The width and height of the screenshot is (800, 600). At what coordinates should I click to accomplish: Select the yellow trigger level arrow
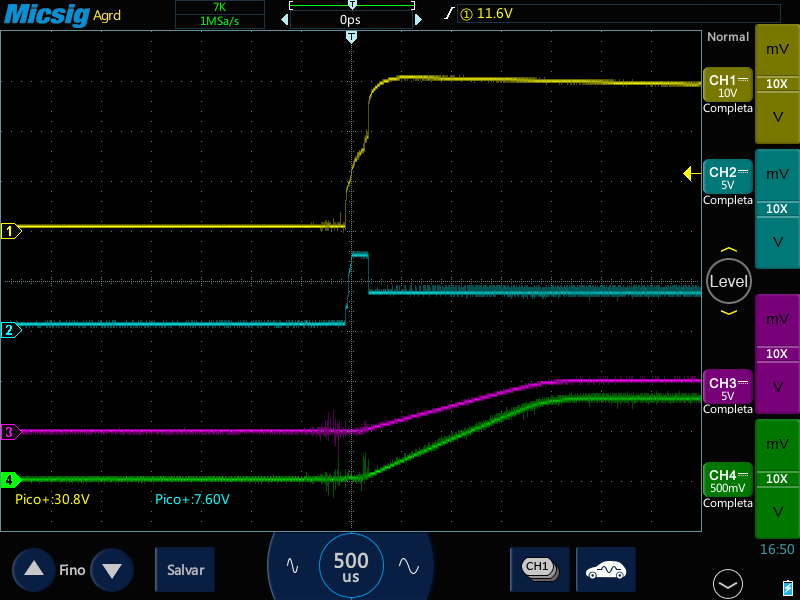click(692, 174)
